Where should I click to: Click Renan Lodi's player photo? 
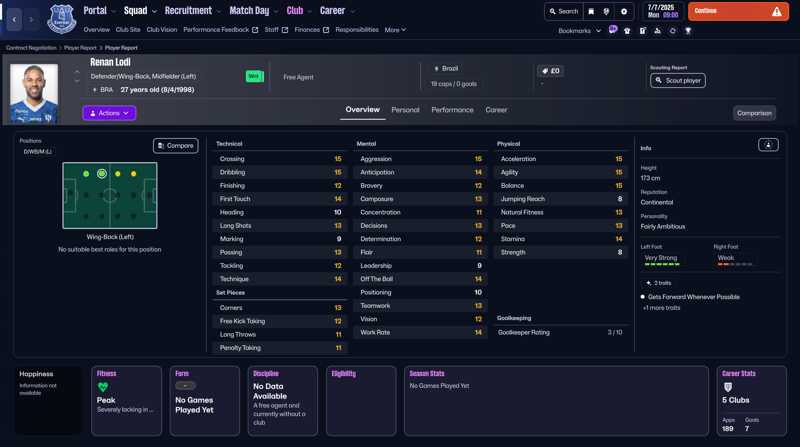(34, 93)
